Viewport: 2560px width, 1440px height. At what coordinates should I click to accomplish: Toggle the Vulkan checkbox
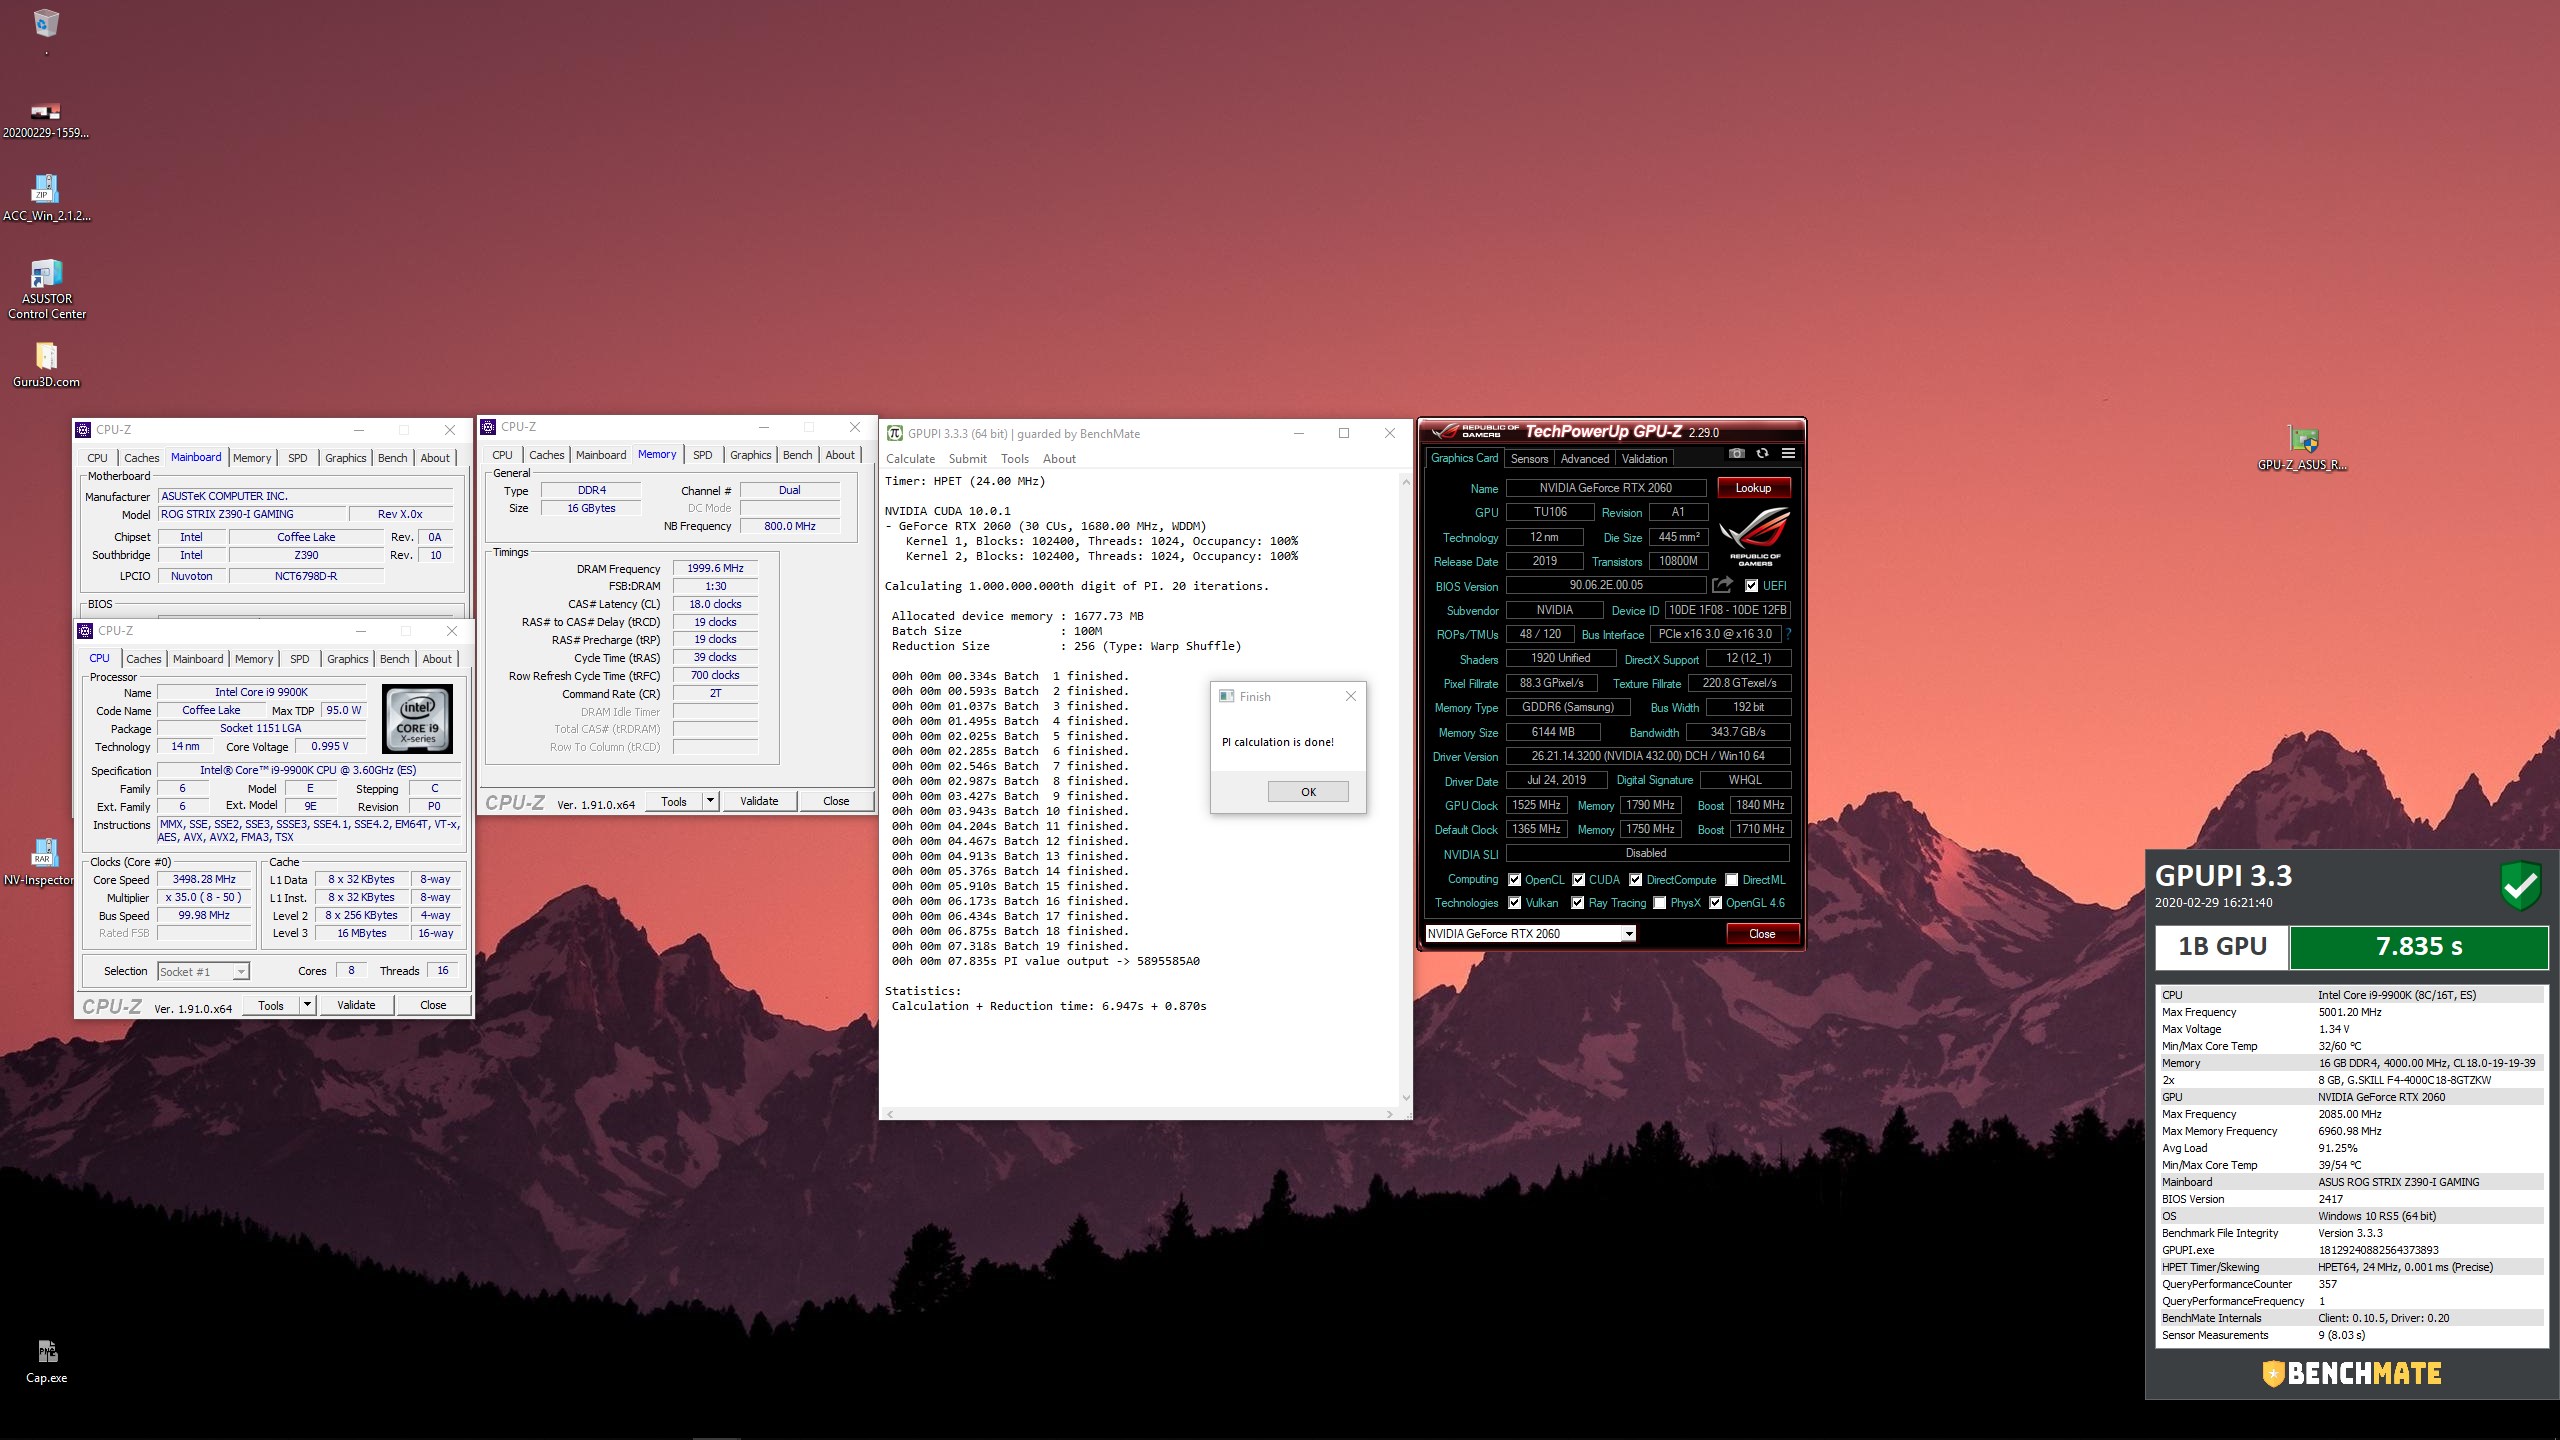click(1514, 903)
